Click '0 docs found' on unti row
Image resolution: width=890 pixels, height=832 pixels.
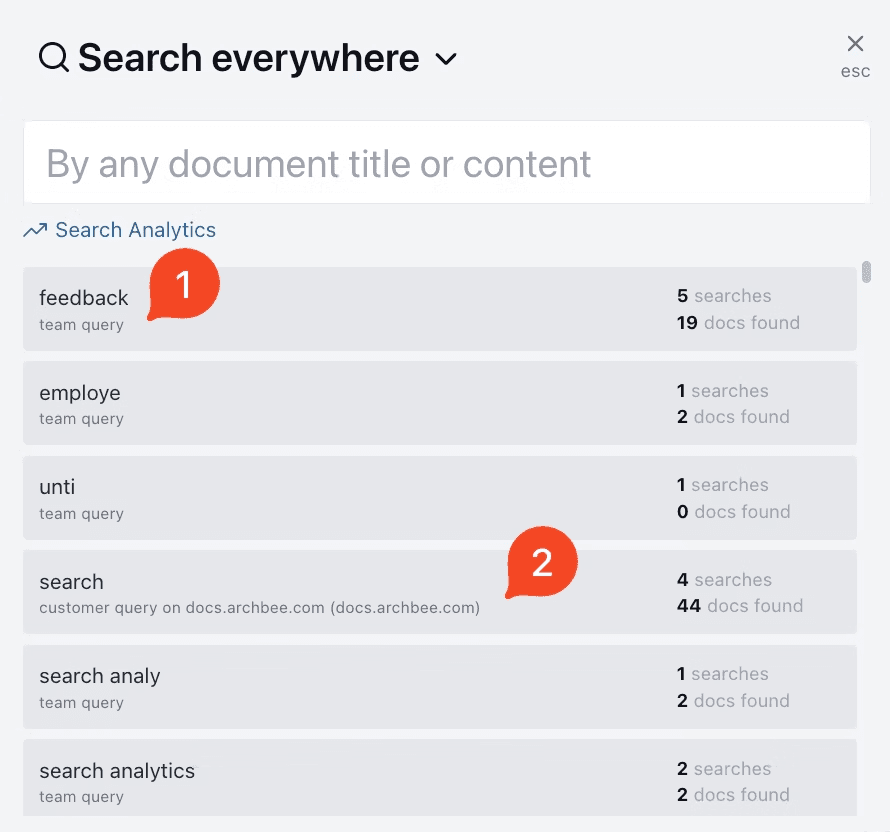tap(733, 512)
